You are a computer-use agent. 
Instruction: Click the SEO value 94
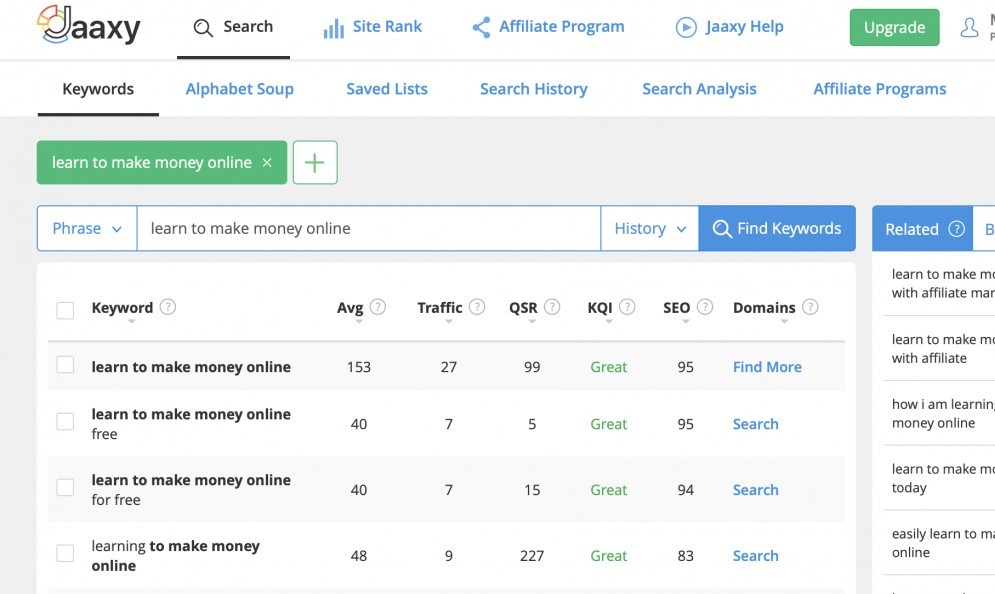tap(685, 490)
